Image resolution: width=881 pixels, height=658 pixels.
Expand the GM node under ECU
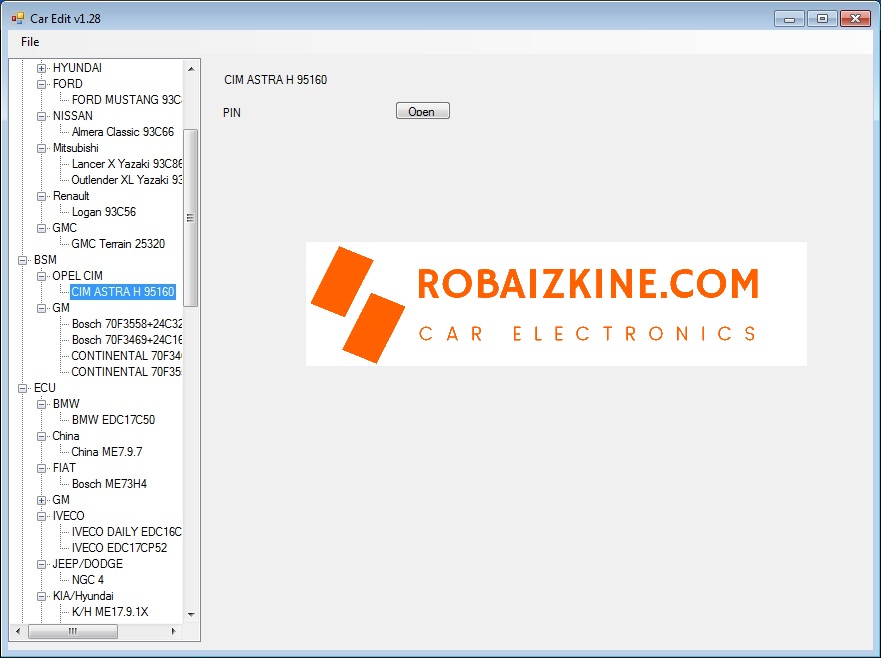click(42, 500)
